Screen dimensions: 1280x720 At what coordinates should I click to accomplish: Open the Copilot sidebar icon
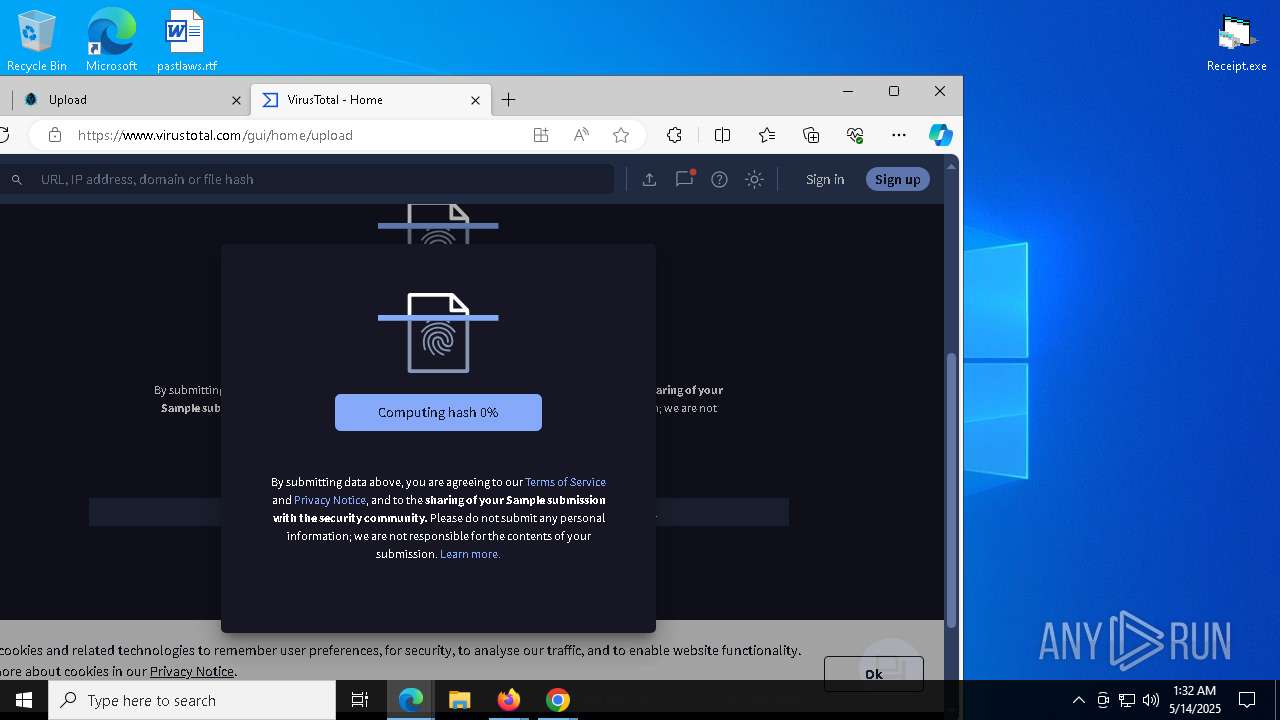(940, 135)
